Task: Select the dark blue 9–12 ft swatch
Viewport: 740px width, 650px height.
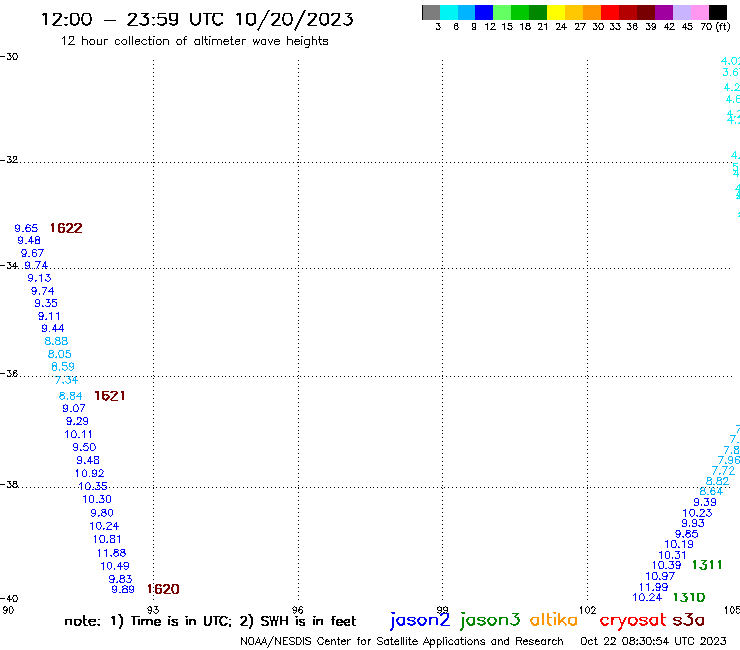Action: tap(484, 12)
